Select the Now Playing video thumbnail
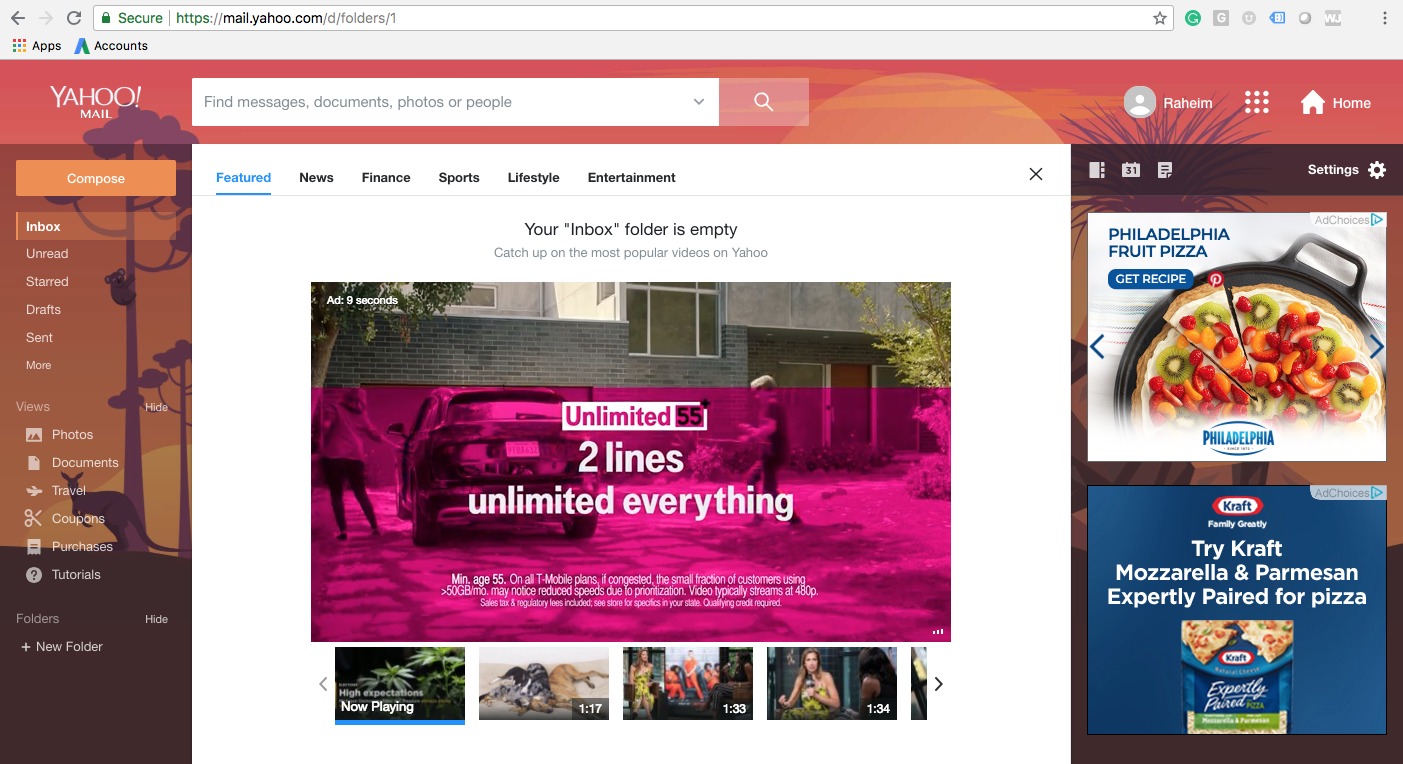 (x=400, y=684)
